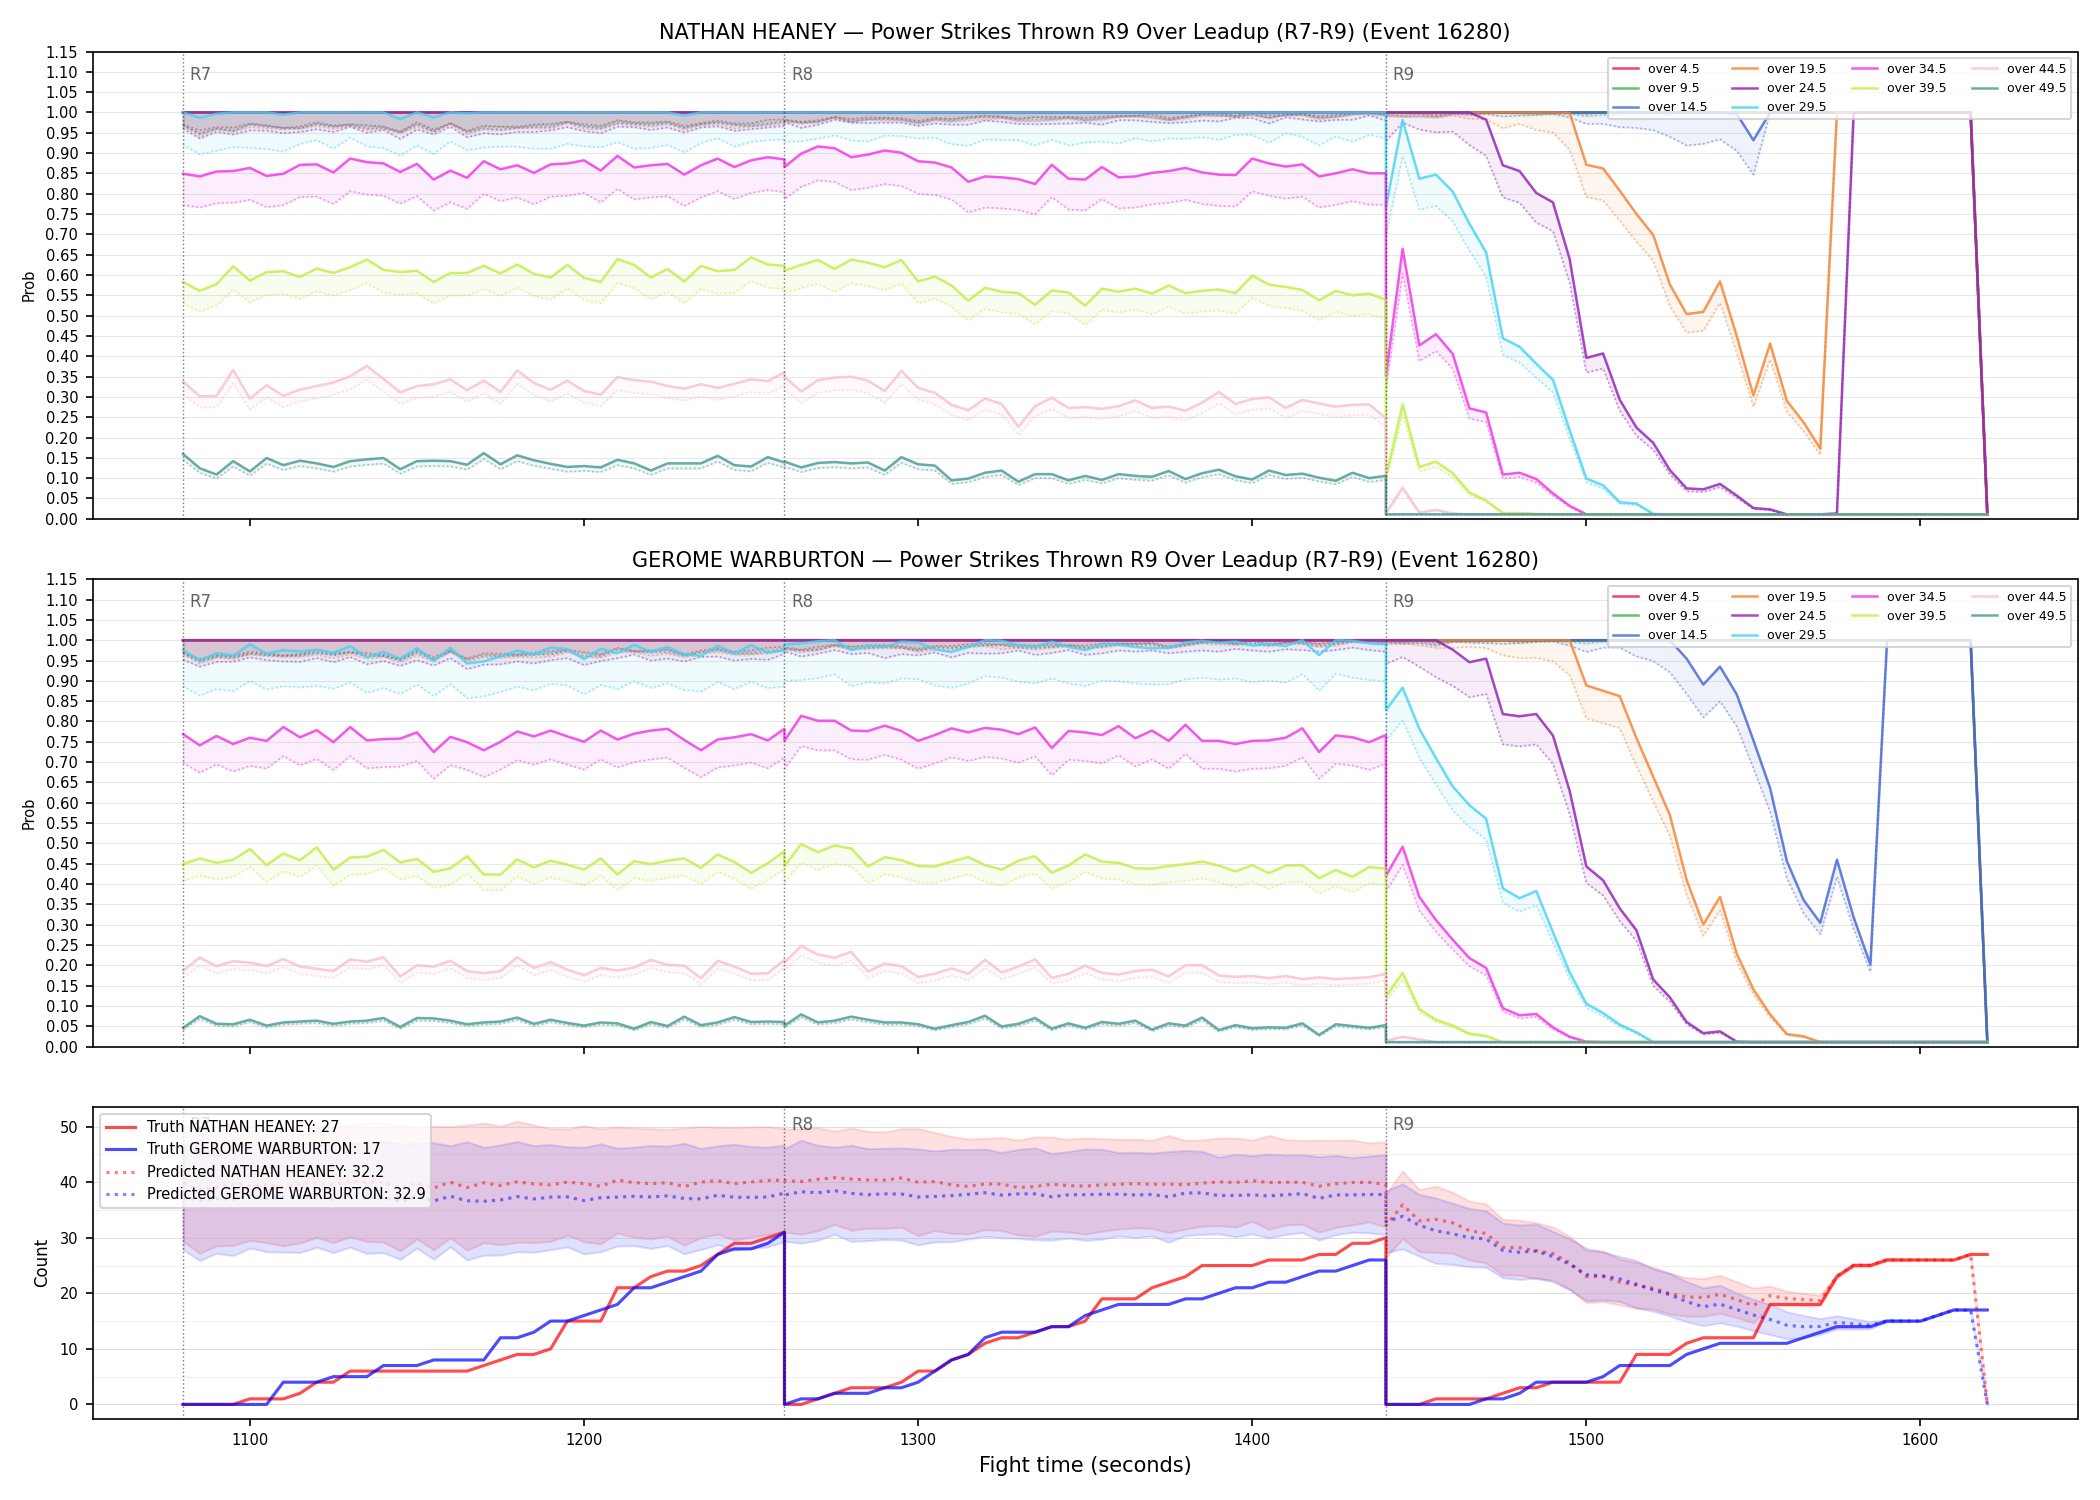Click the 1200 tick on the time axis
Screen dimensions: 2100x1500
[x=584, y=1439]
